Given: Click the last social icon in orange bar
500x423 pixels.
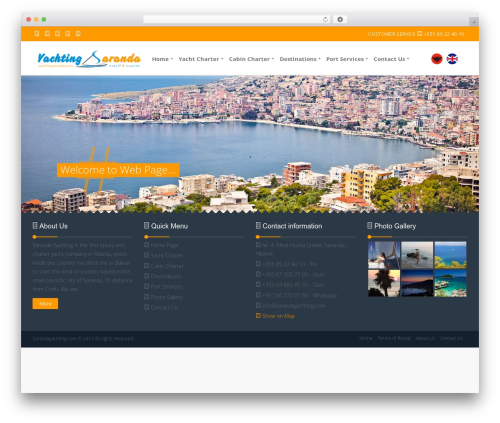Looking at the screenshot, I should pos(78,33).
